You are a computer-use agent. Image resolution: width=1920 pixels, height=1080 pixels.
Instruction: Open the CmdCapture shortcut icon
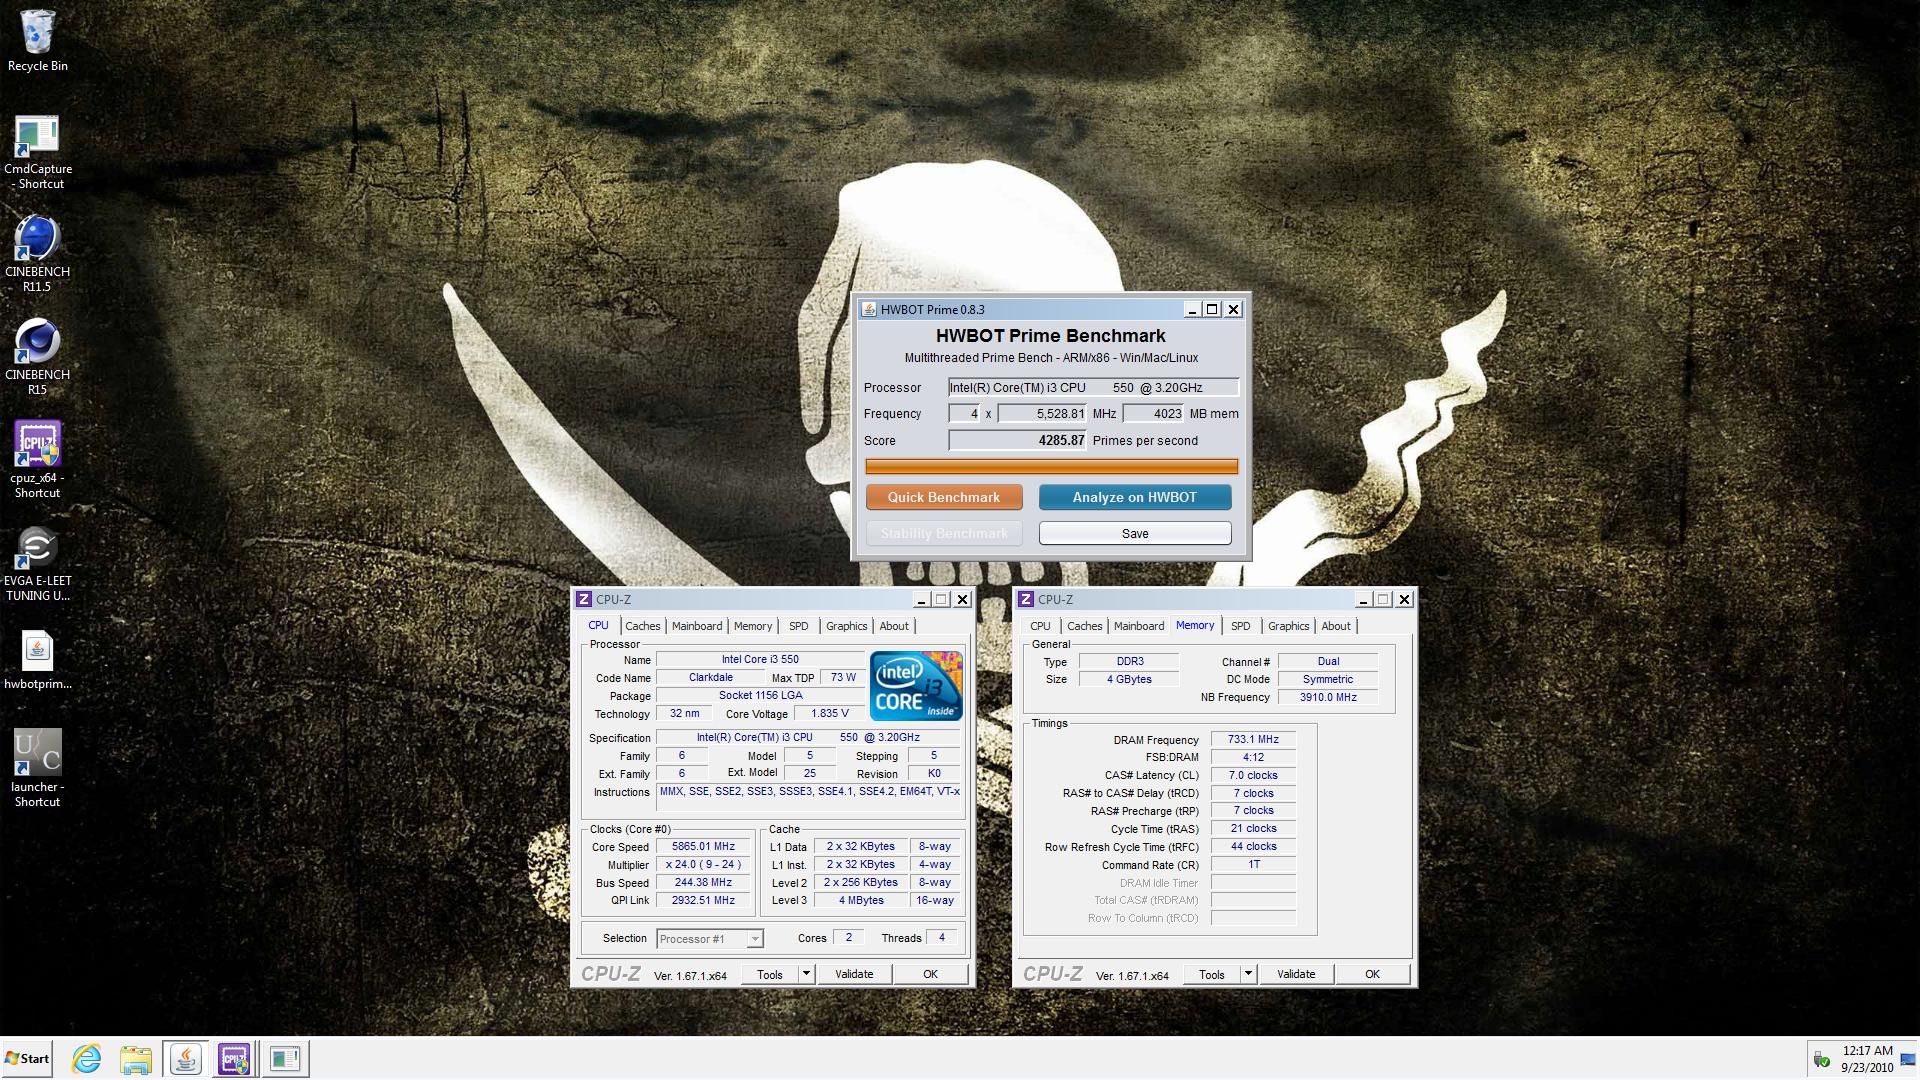point(37,152)
